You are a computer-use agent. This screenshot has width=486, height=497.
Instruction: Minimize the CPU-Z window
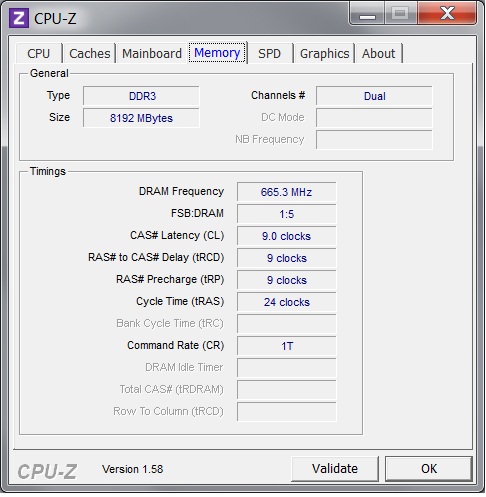point(367,13)
